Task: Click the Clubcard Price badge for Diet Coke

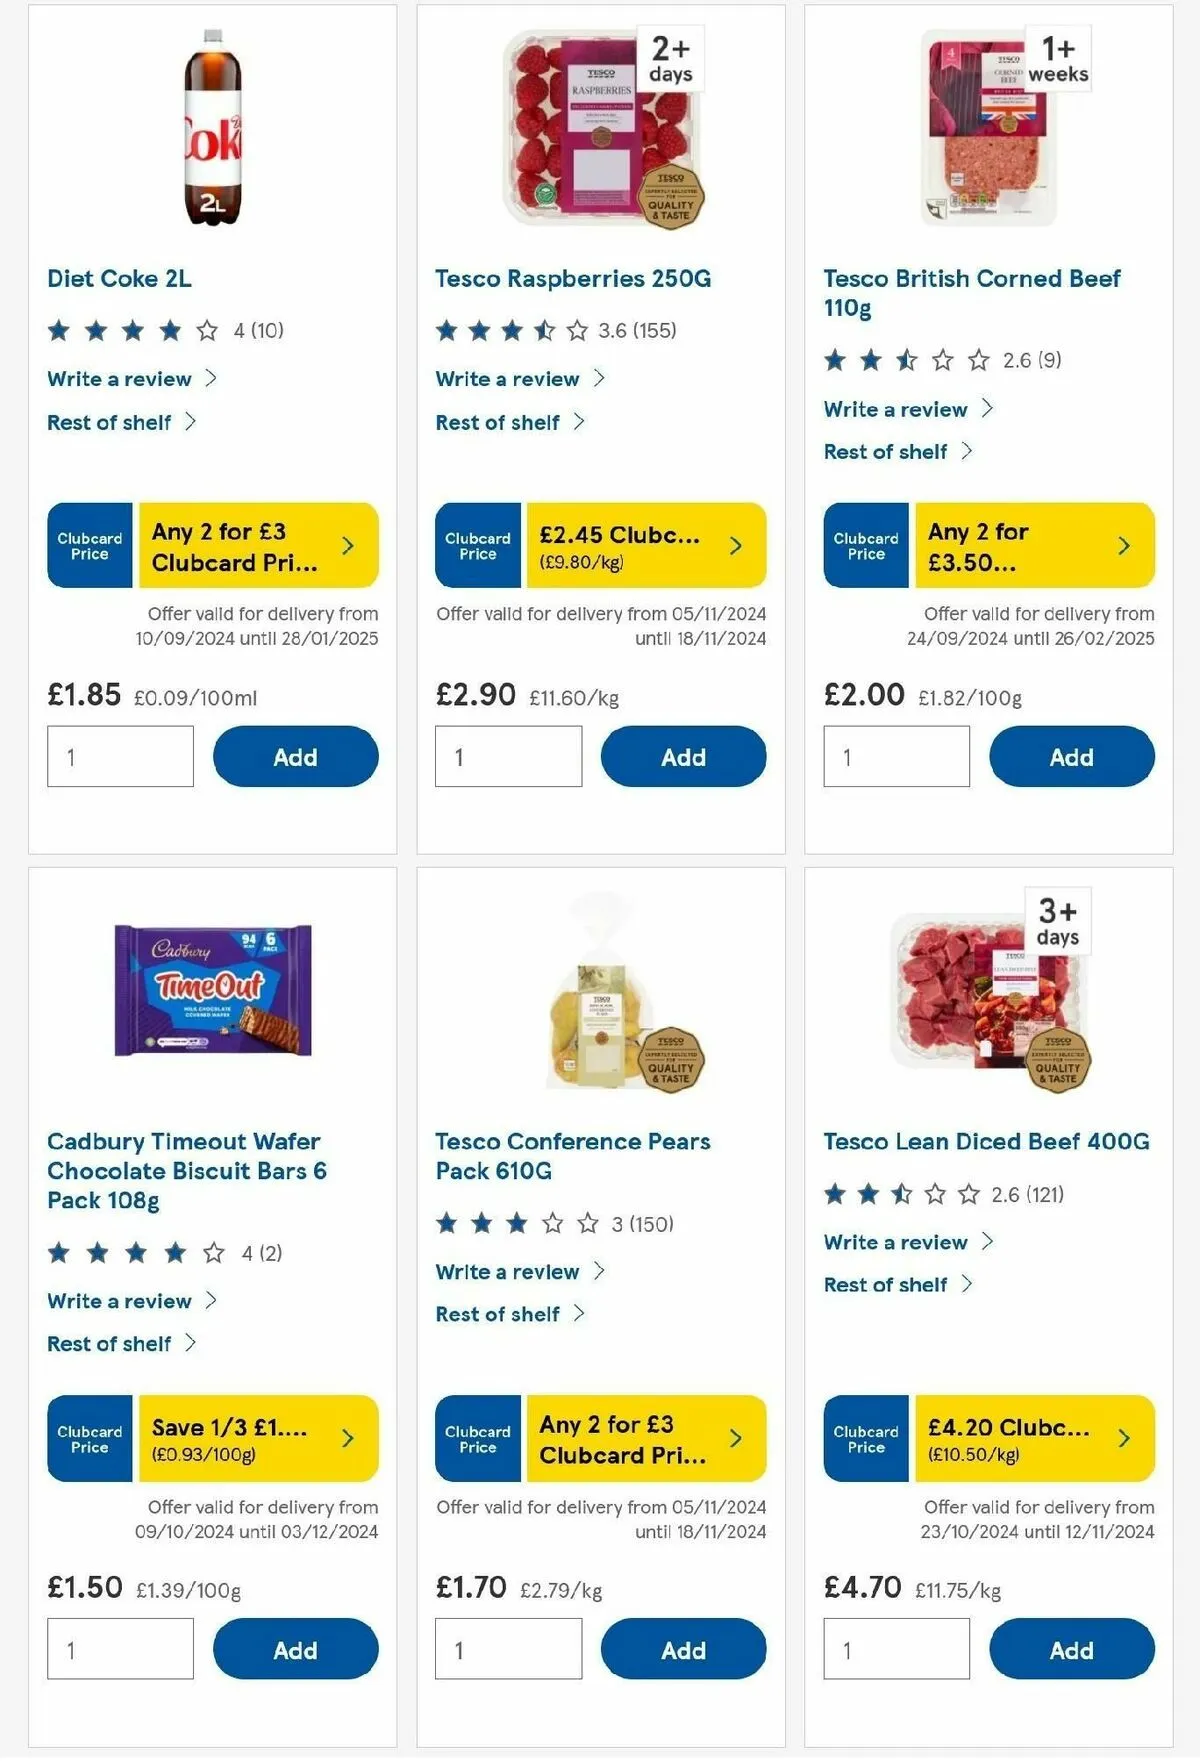Action: click(x=90, y=545)
